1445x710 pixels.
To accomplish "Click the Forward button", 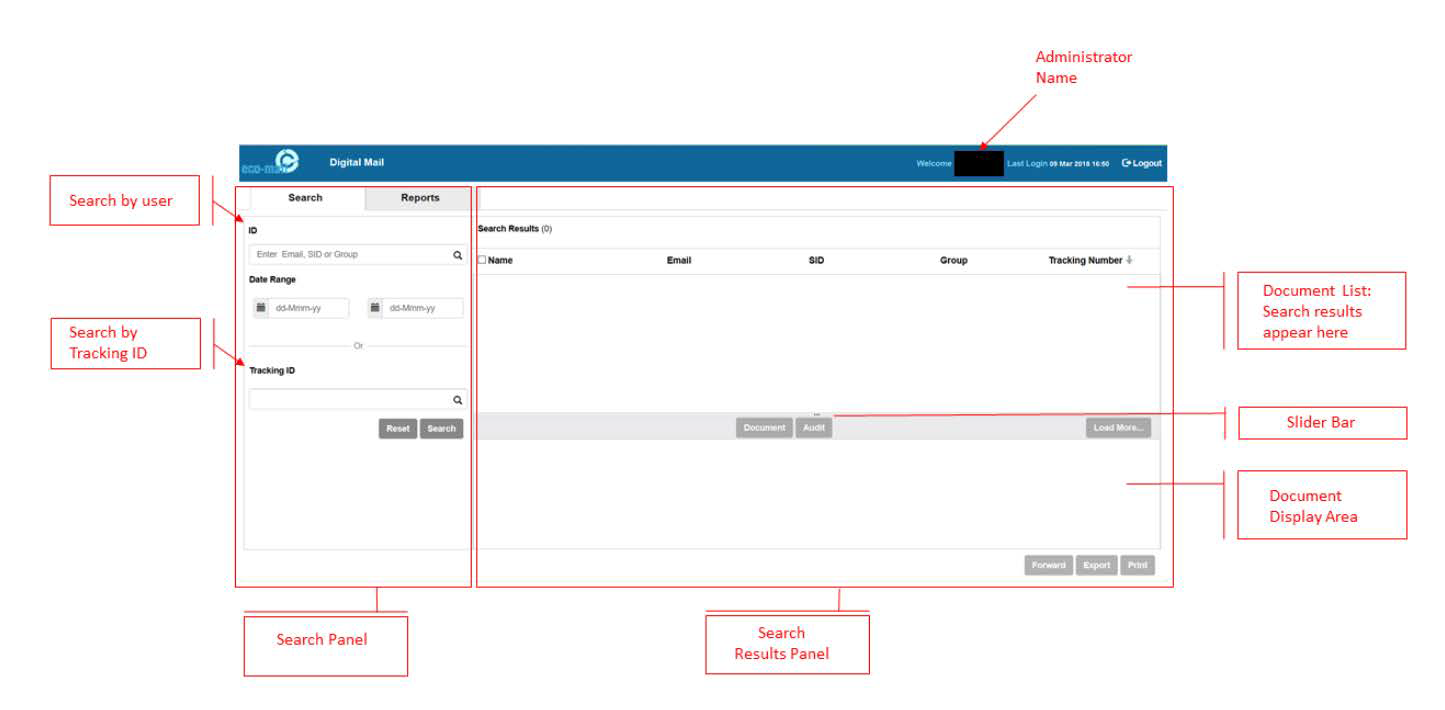I will click(1048, 566).
